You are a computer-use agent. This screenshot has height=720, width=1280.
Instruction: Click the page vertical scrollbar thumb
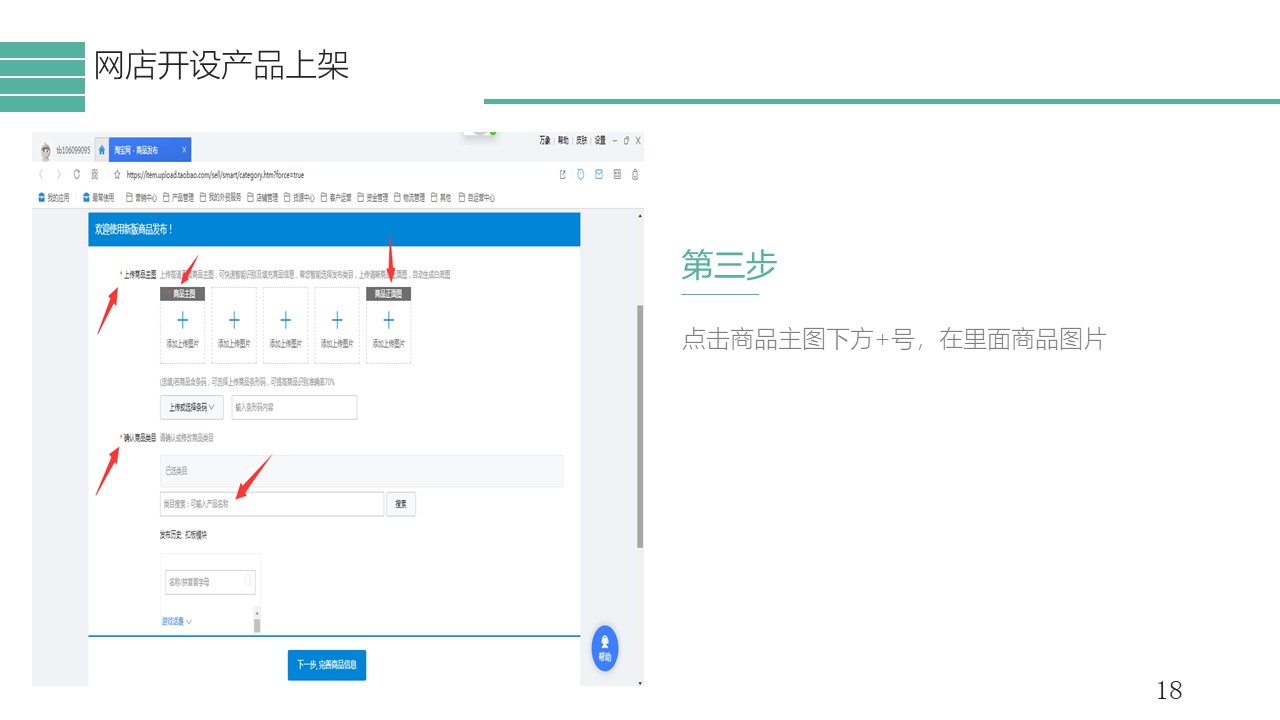point(640,426)
